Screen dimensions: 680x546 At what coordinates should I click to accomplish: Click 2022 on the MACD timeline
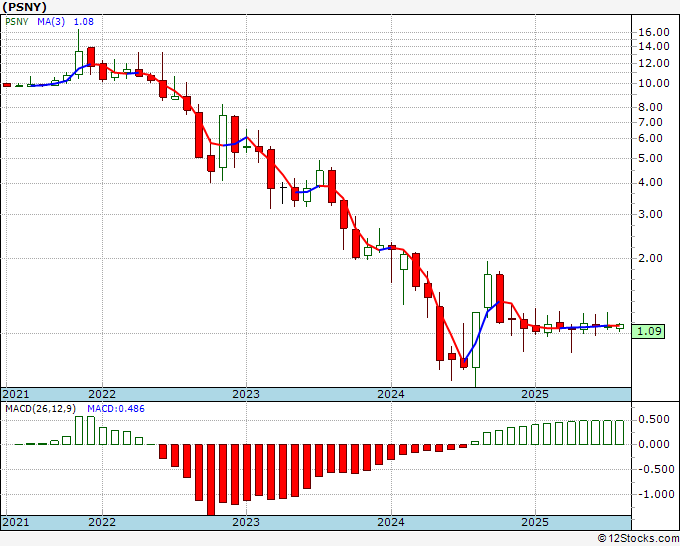tap(102, 522)
